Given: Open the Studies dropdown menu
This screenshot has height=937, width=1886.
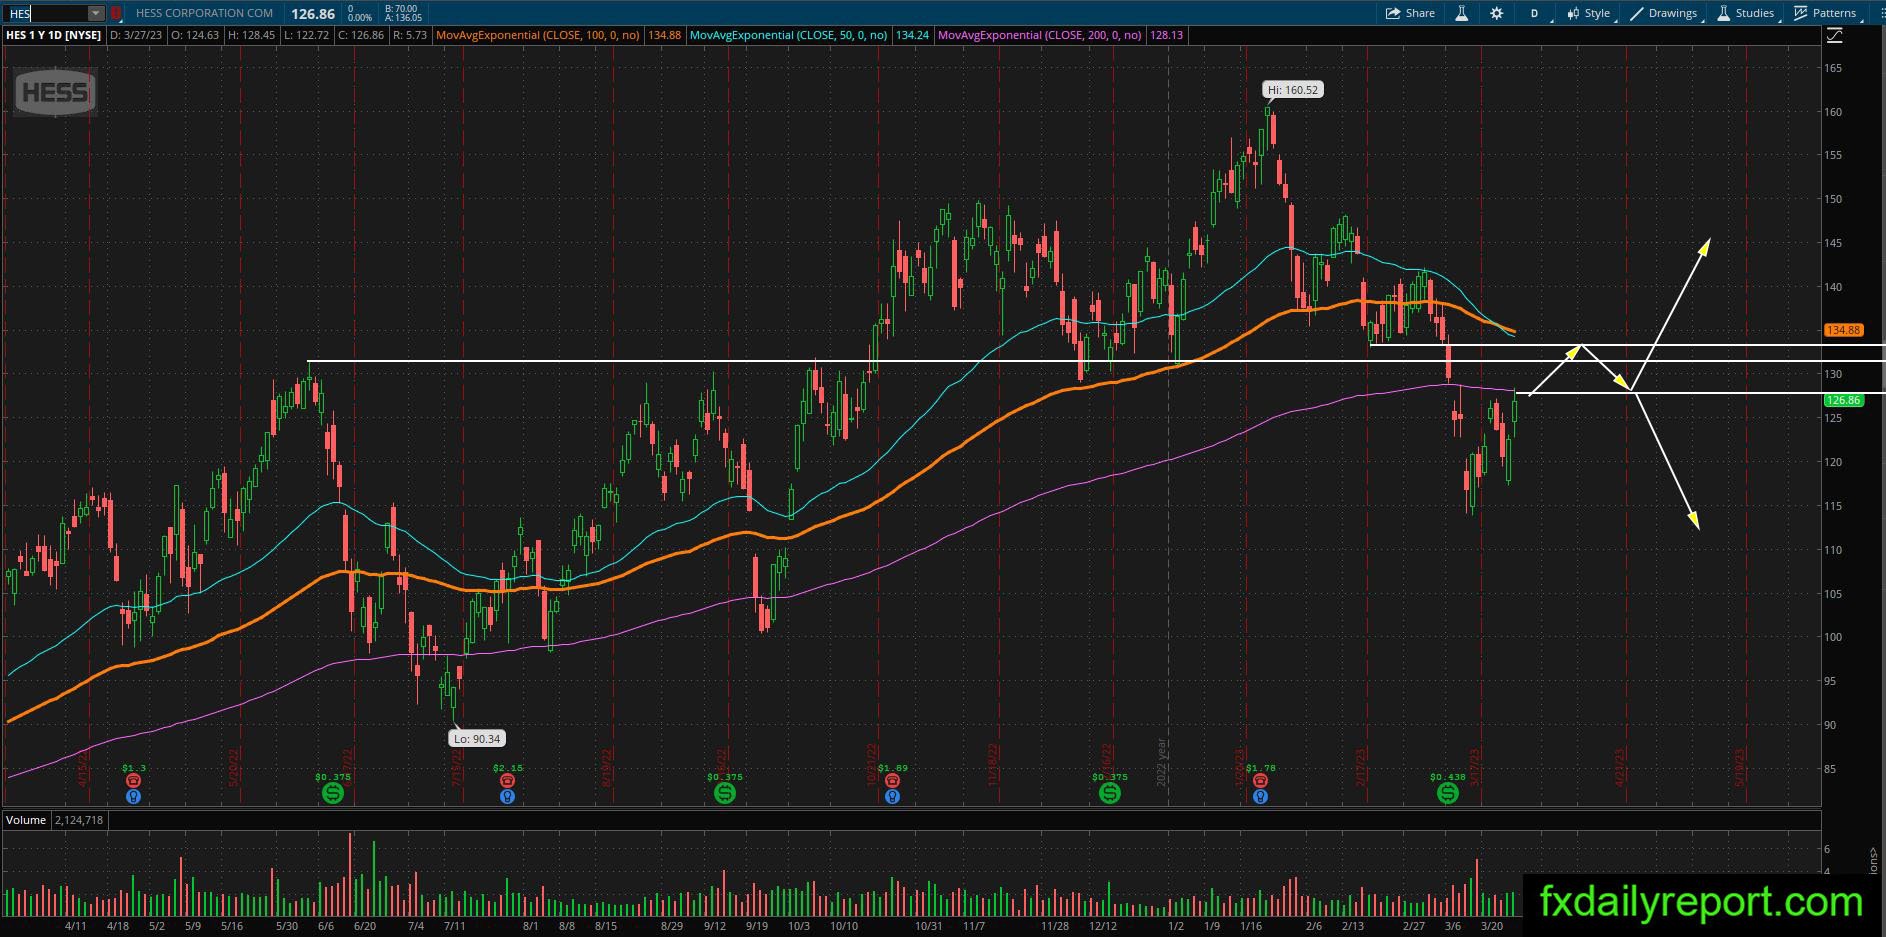Looking at the screenshot, I should [1746, 13].
